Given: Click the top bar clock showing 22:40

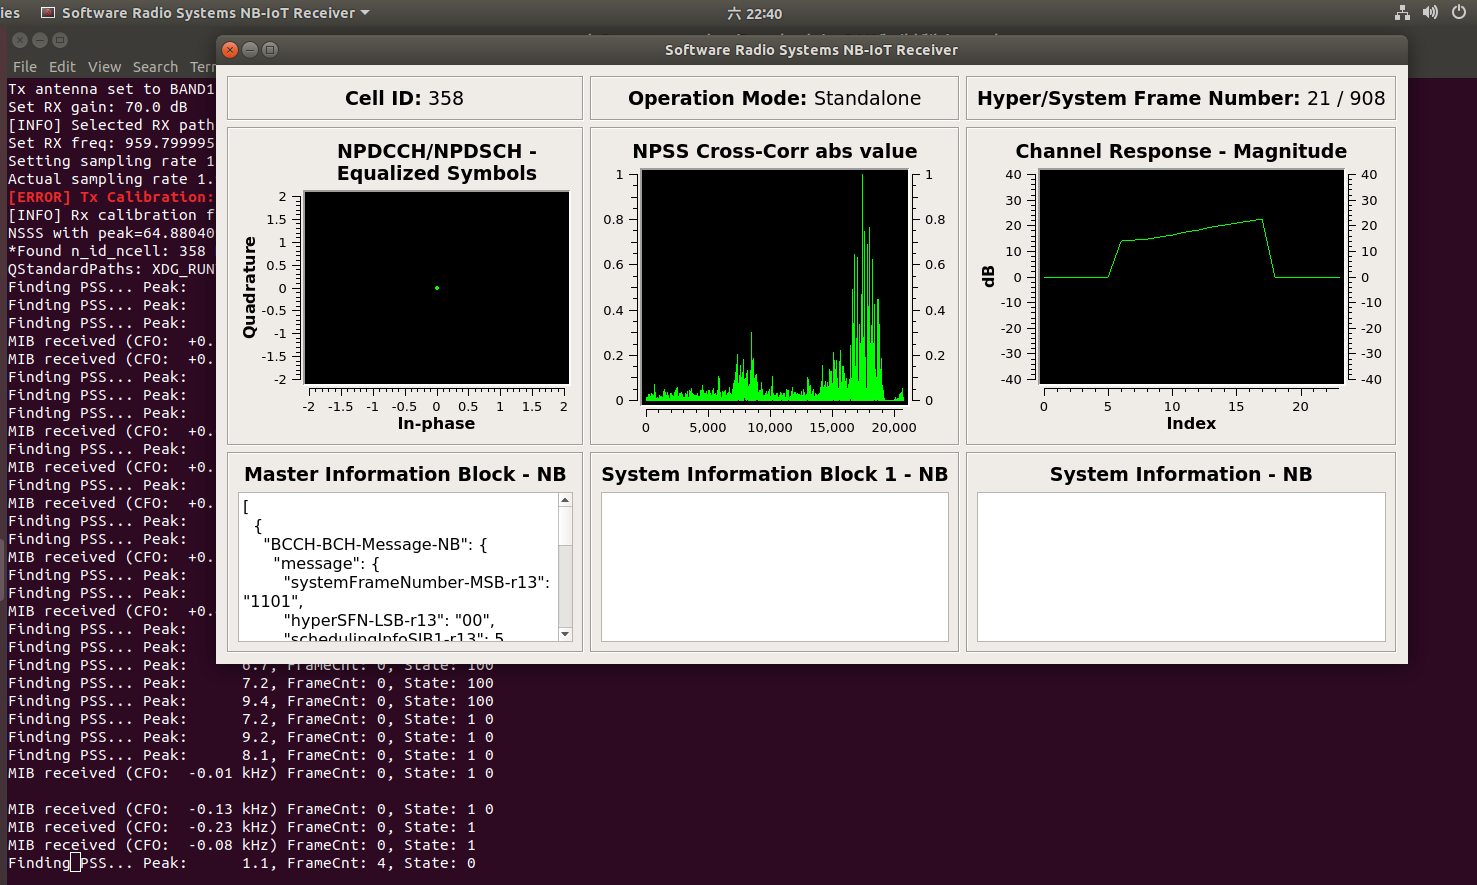Looking at the screenshot, I should (755, 14).
